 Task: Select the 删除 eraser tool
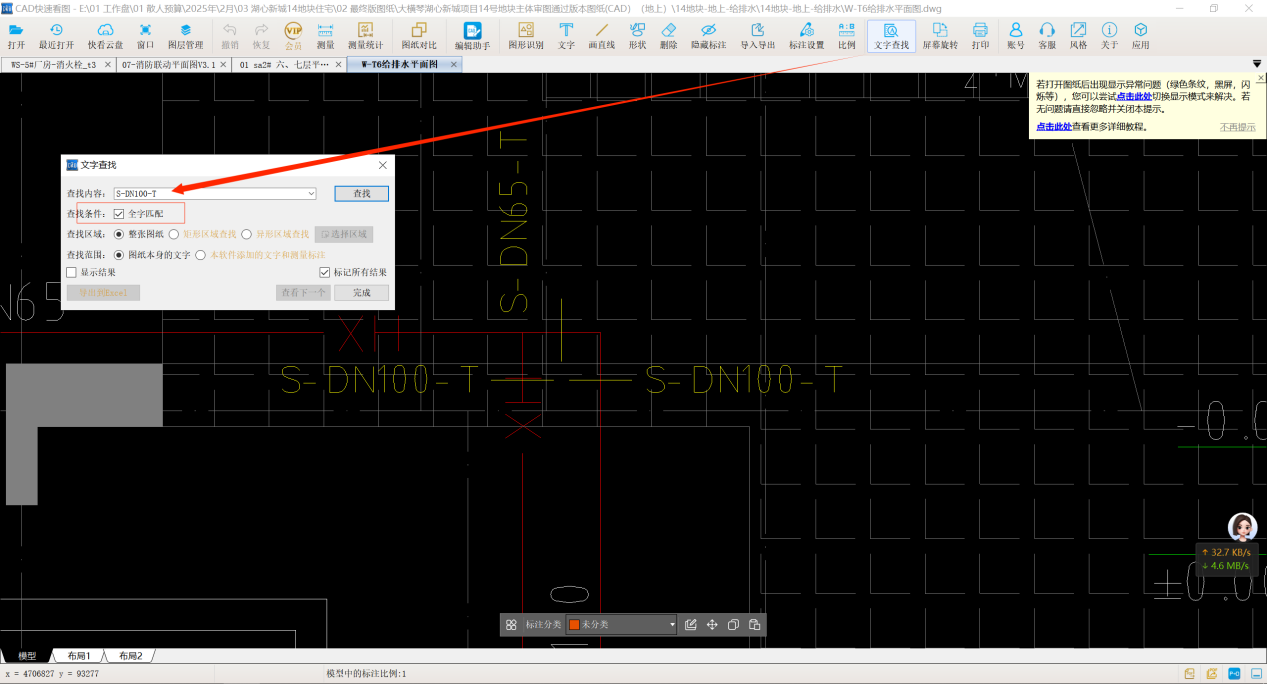669,36
